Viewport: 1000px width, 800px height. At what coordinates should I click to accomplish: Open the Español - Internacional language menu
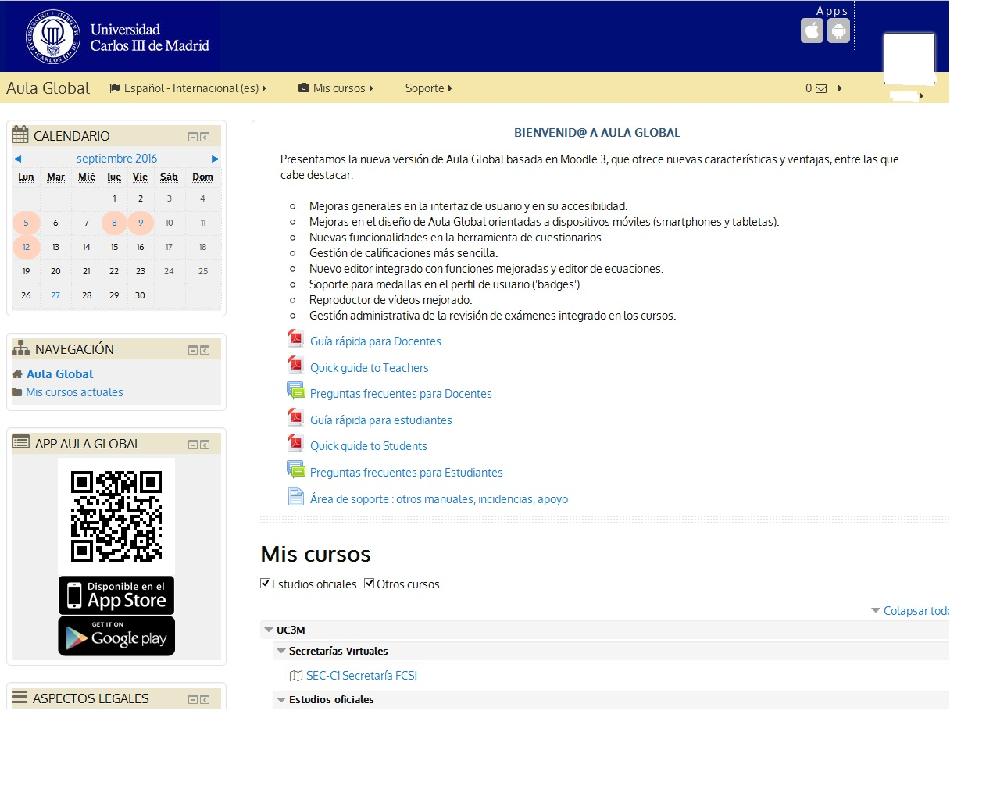click(188, 88)
